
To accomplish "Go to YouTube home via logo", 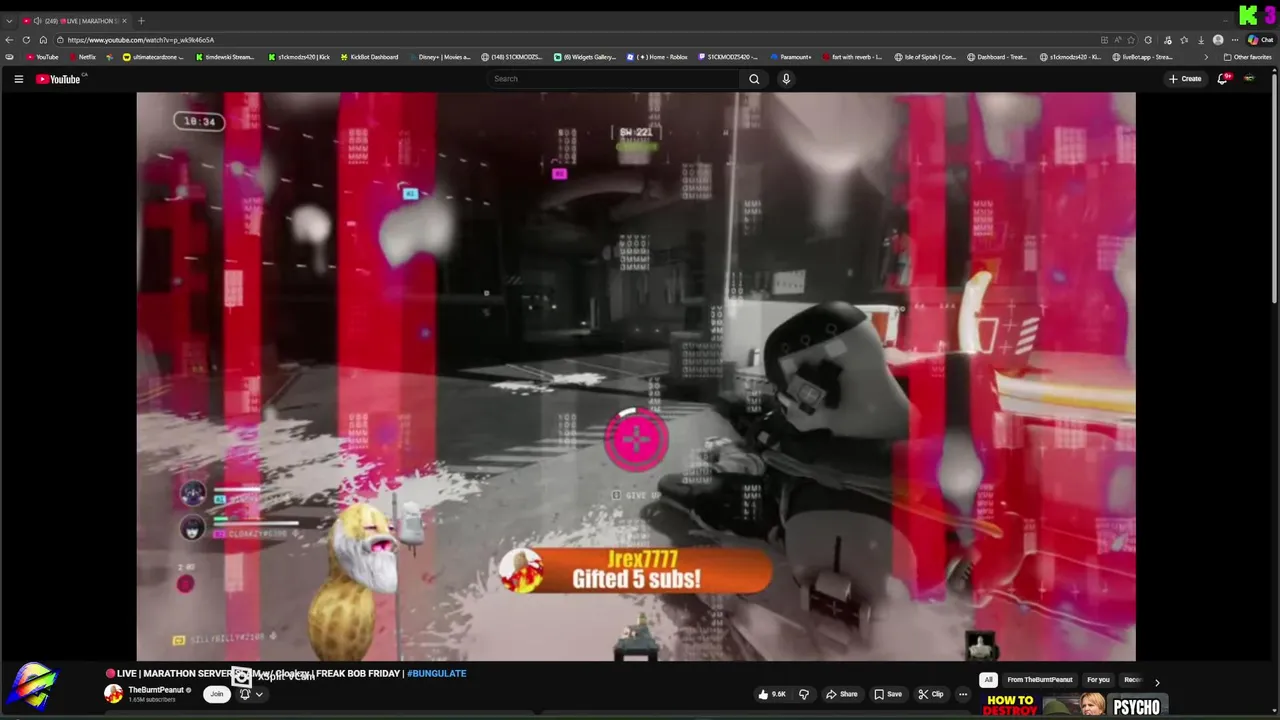I will pos(59,79).
